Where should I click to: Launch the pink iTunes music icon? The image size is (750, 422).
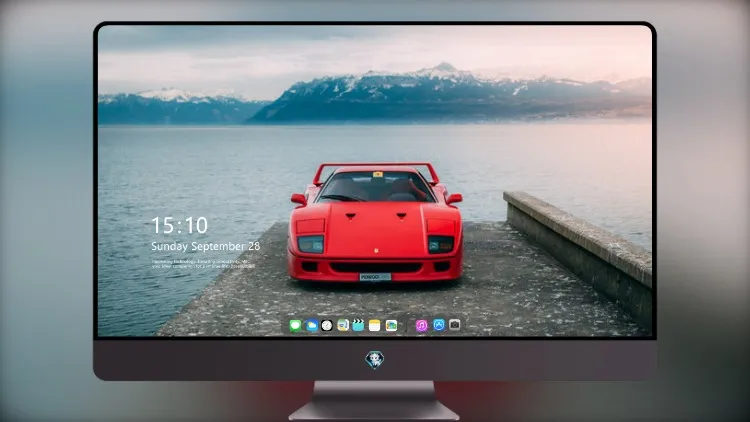pos(421,325)
